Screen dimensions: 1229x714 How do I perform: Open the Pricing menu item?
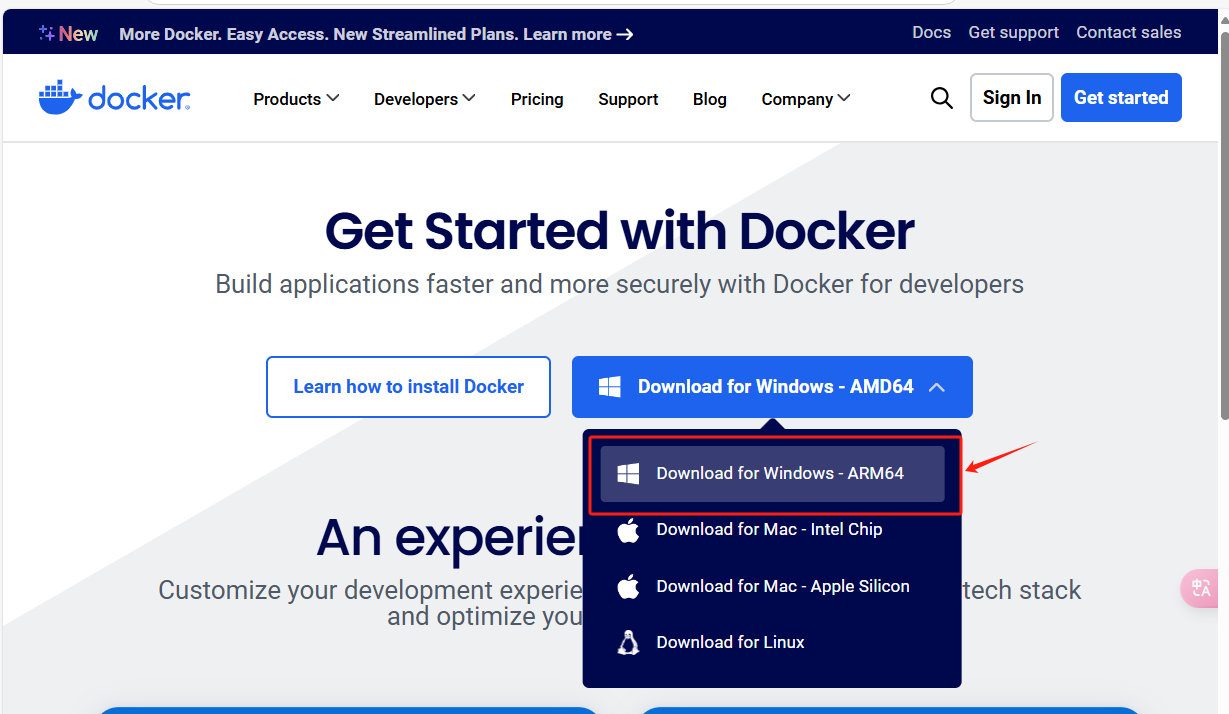537,99
